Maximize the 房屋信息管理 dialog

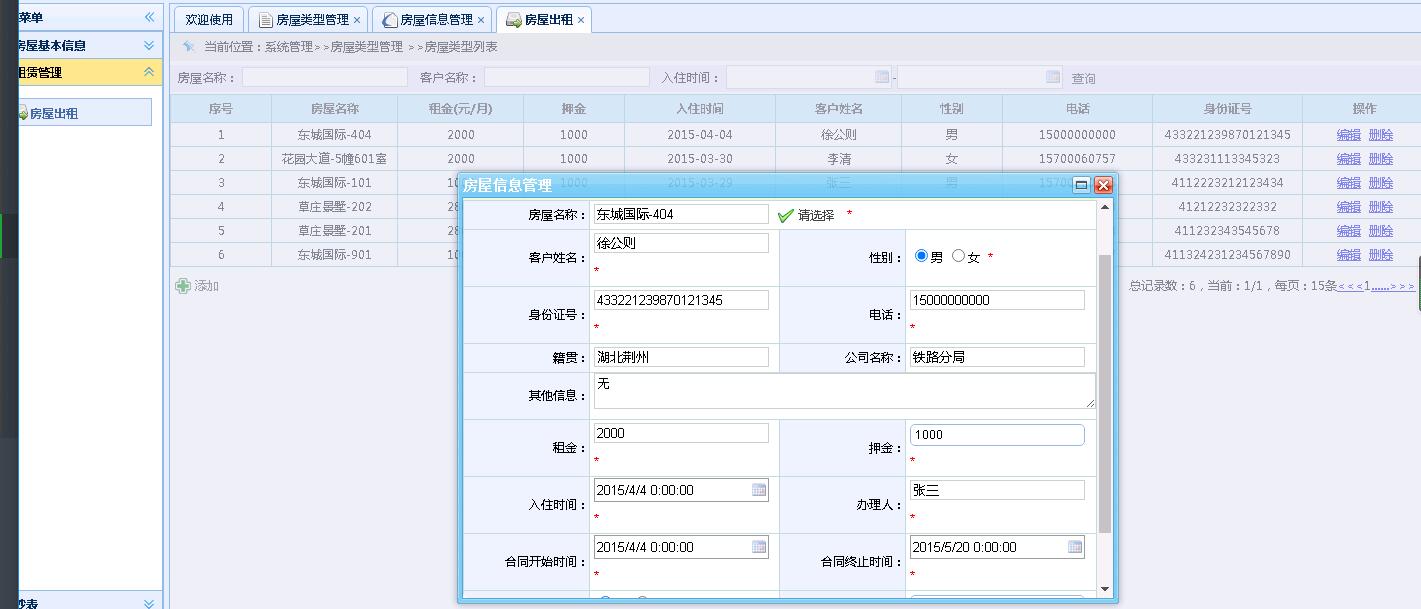pos(1081,185)
